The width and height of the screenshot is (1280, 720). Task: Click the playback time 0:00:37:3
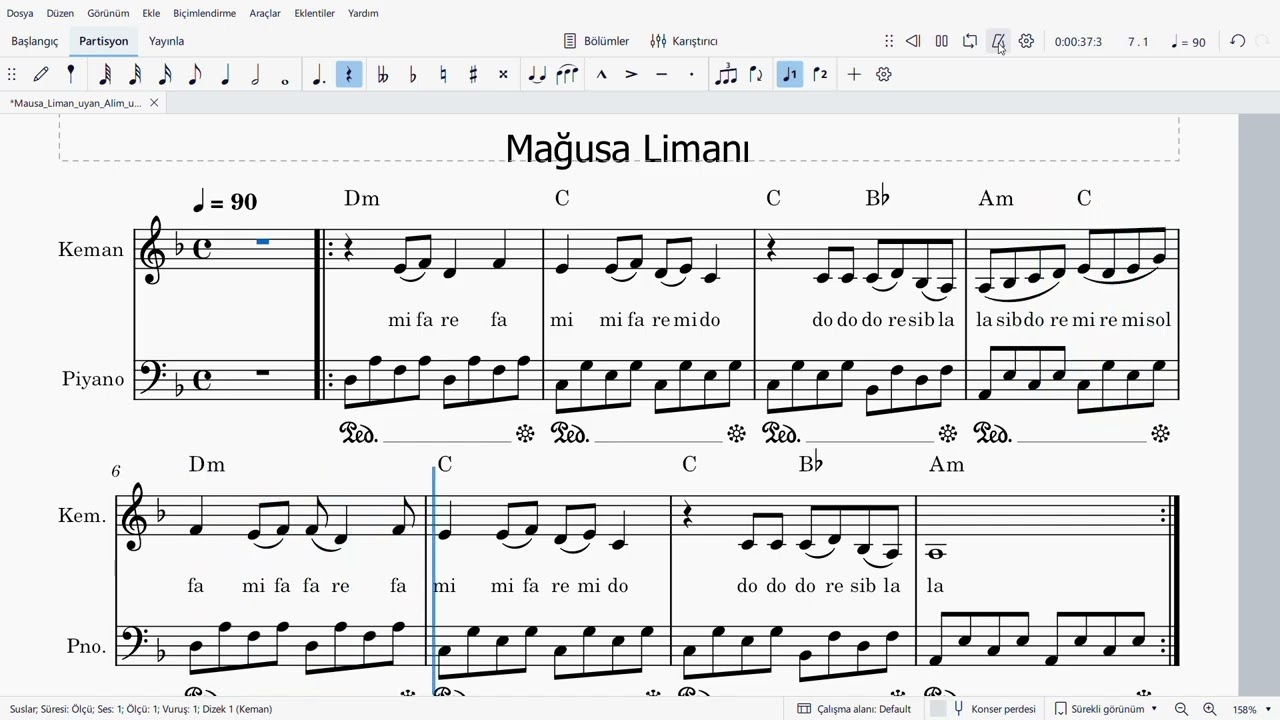pos(1078,42)
